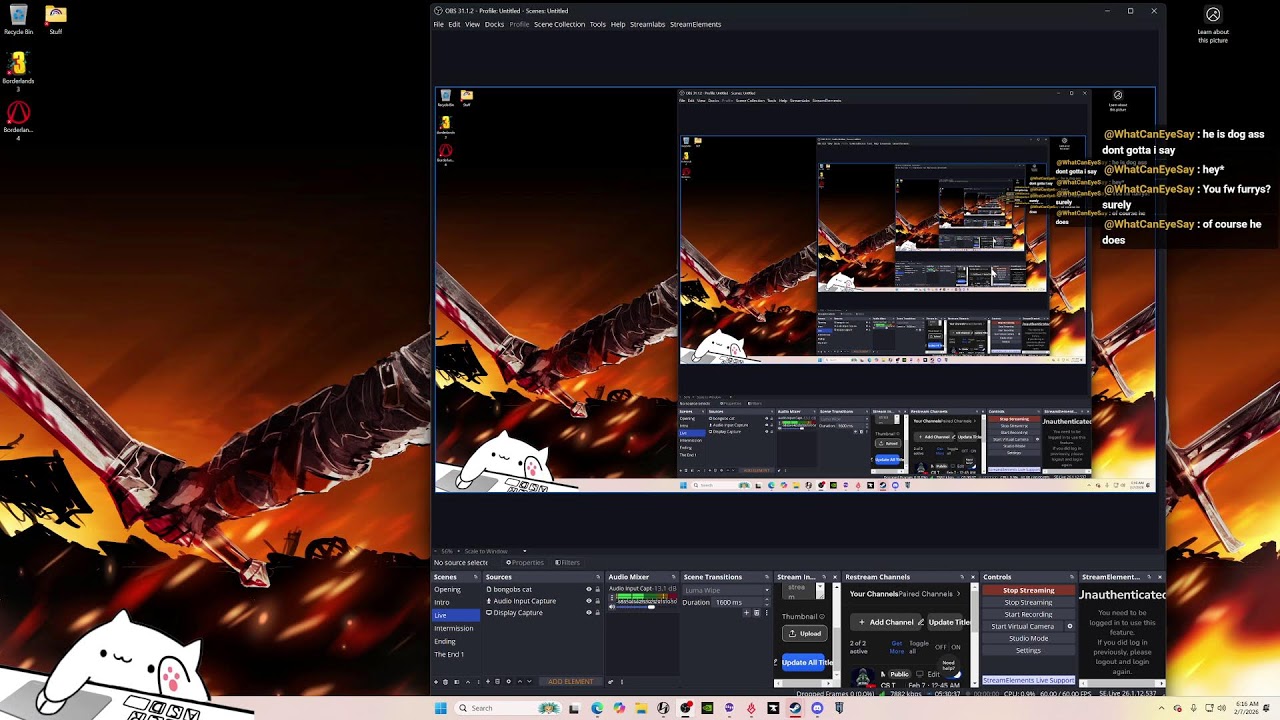Click Add Channel in Restream Channels

[885, 622]
